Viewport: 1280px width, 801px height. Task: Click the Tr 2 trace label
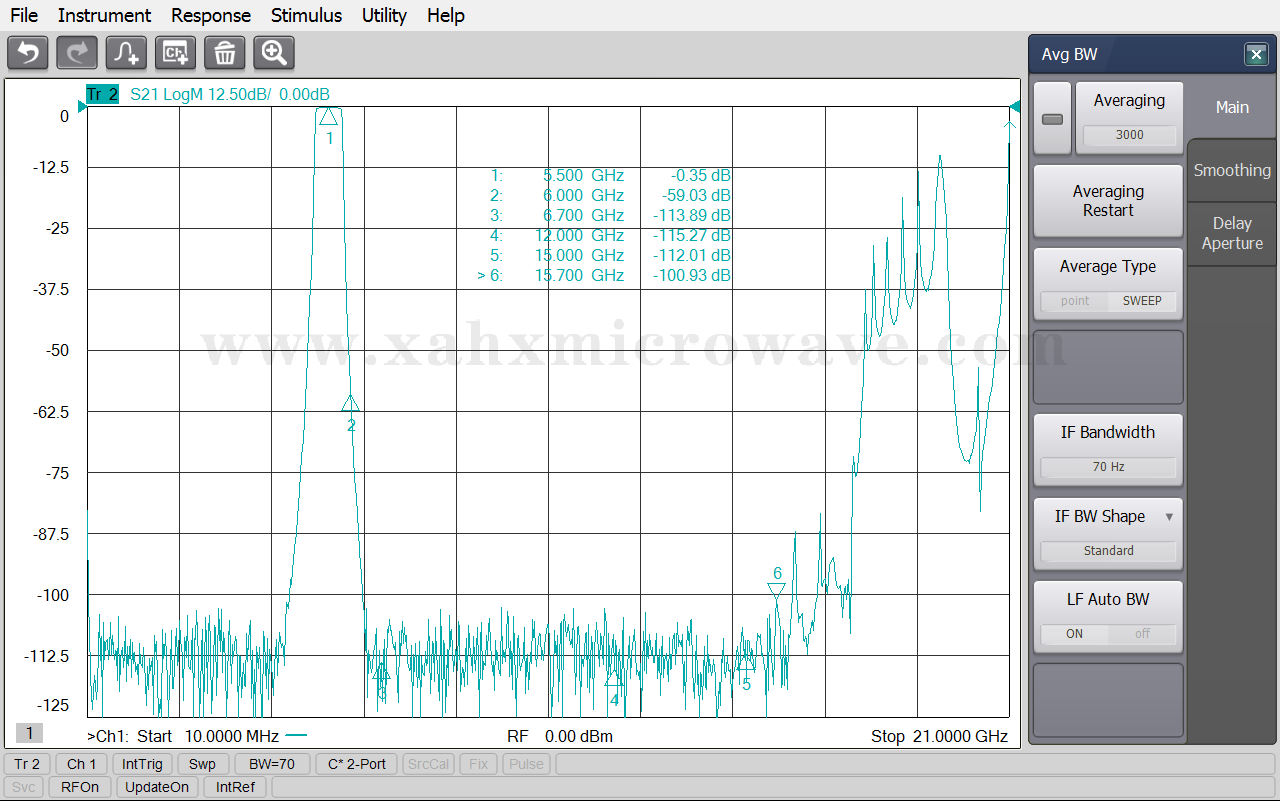(x=102, y=94)
